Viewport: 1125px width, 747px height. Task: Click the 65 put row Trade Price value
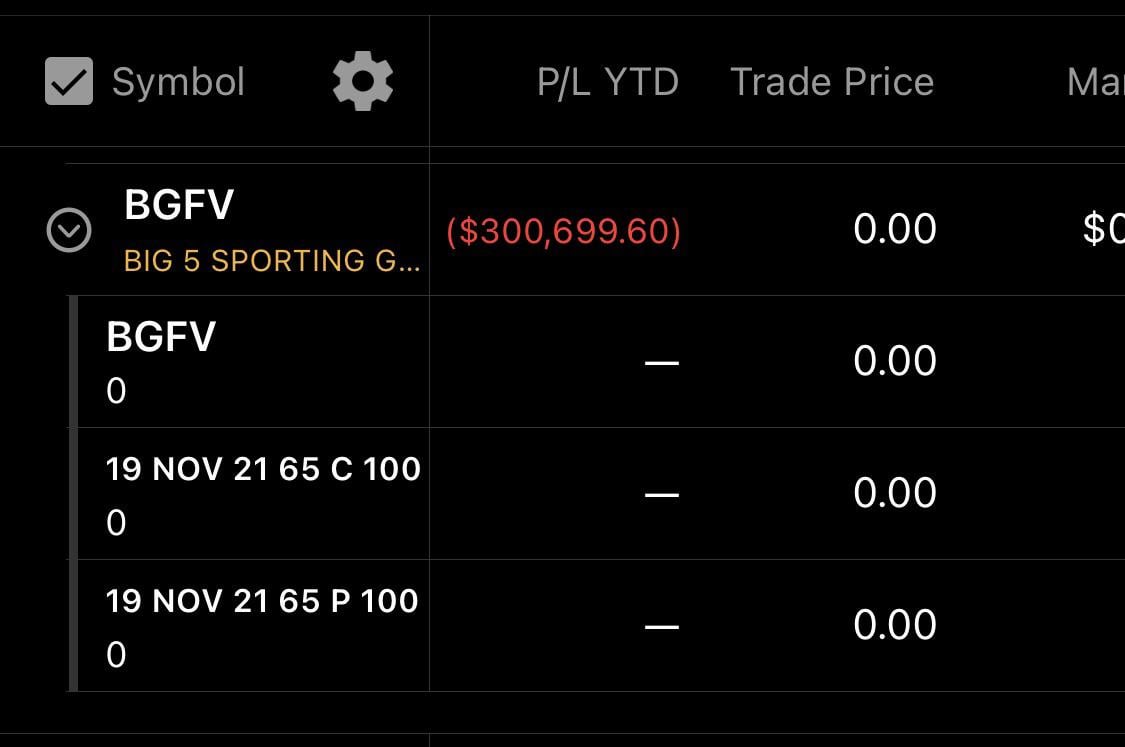[895, 625]
